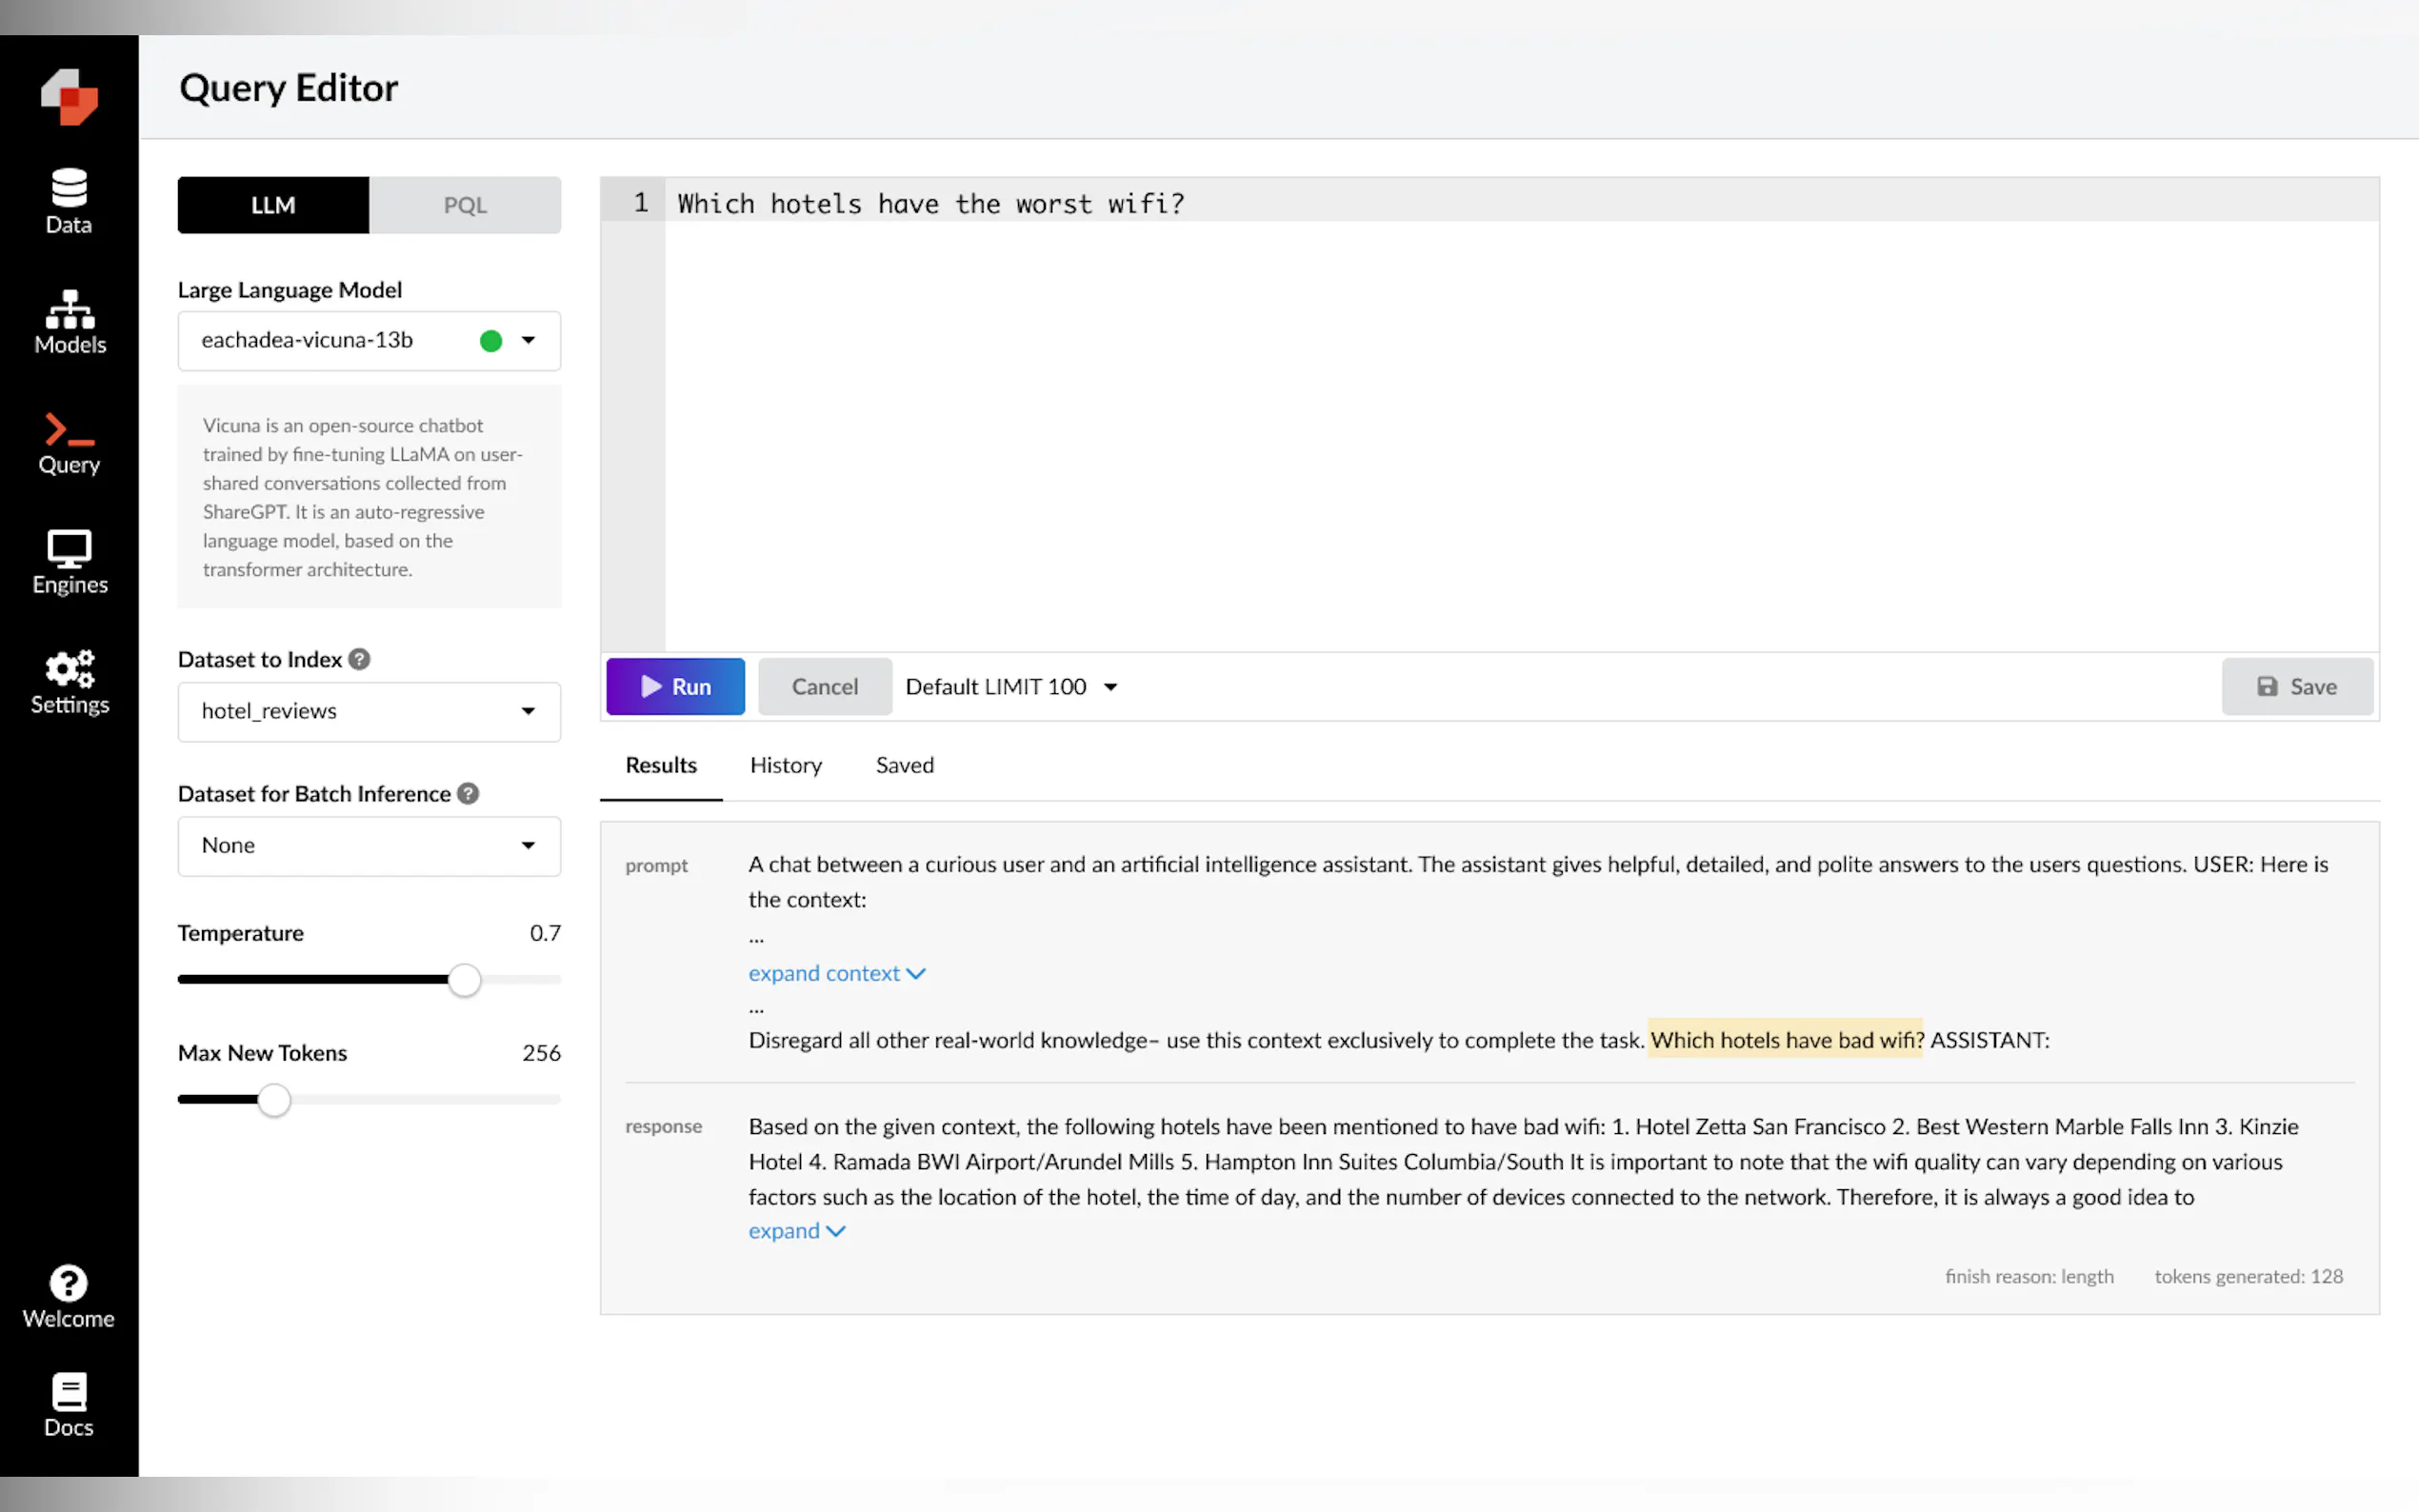Click the Temperature slider handle
Image resolution: width=2419 pixels, height=1512 pixels.
(x=464, y=980)
